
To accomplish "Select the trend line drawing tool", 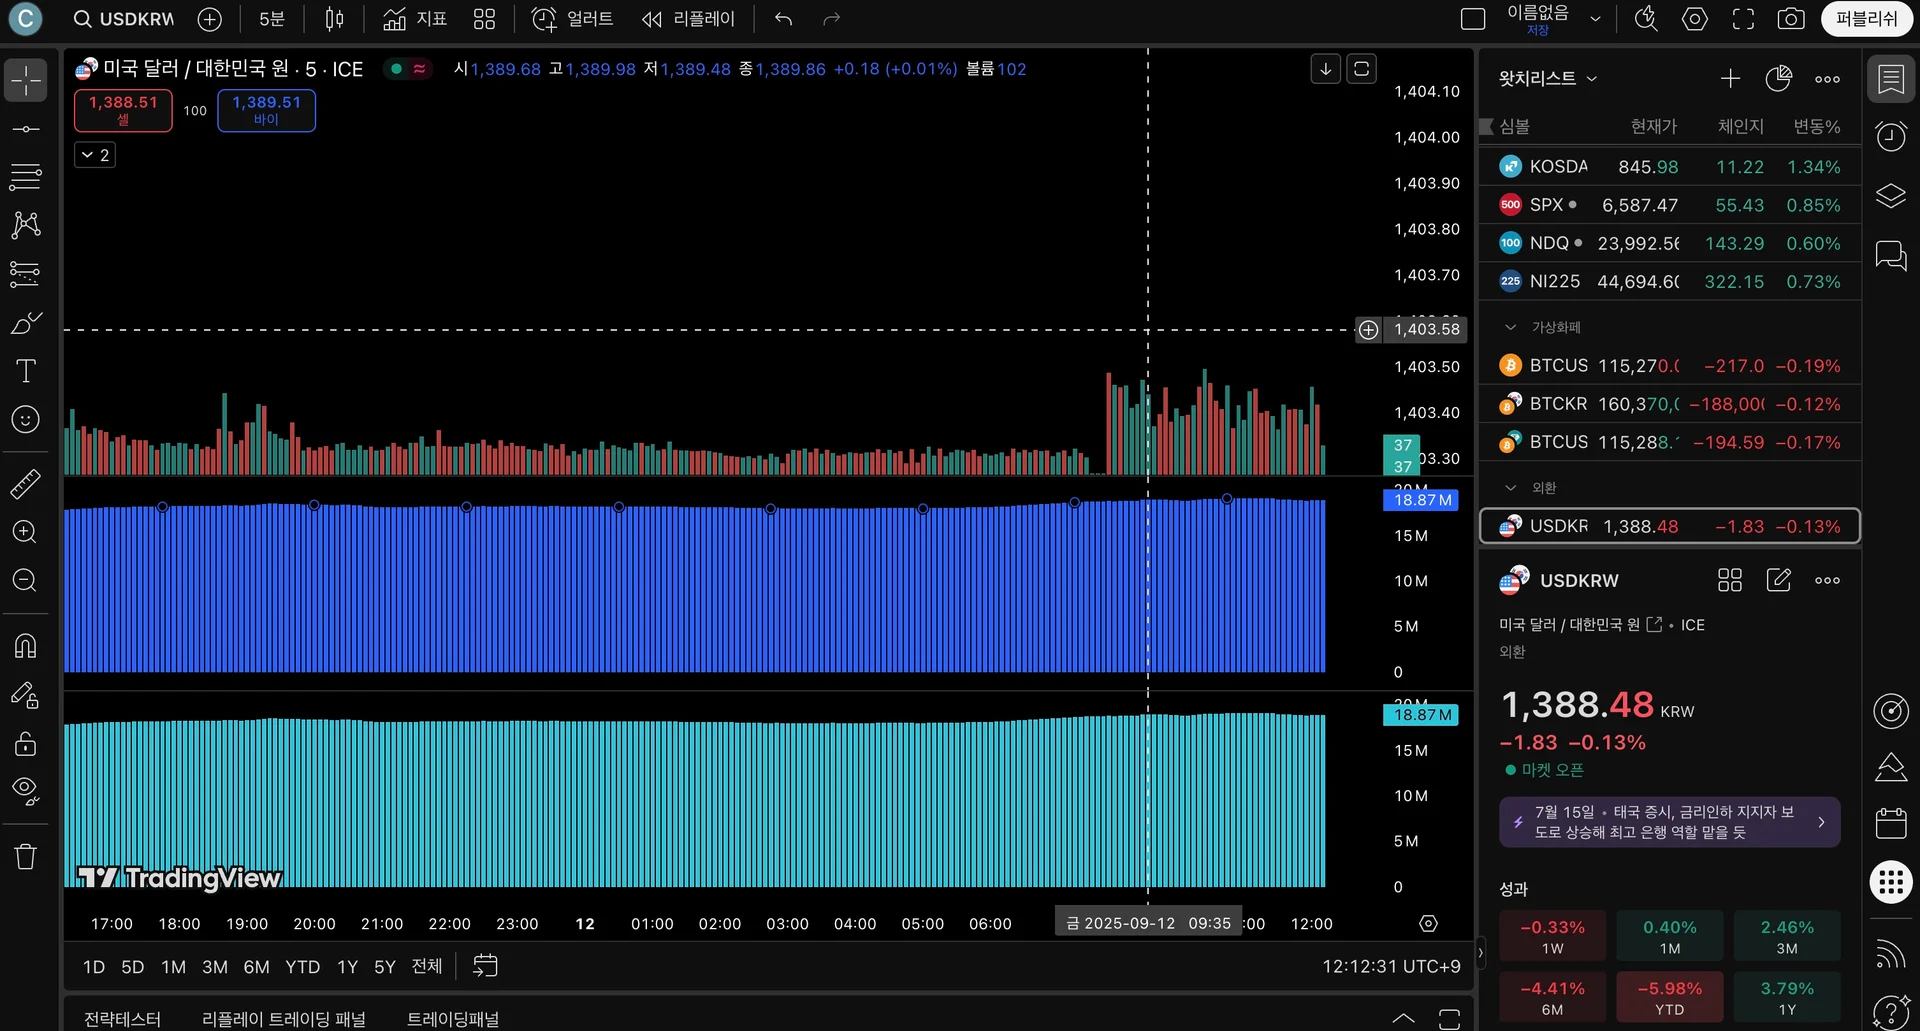I will pos(26,129).
